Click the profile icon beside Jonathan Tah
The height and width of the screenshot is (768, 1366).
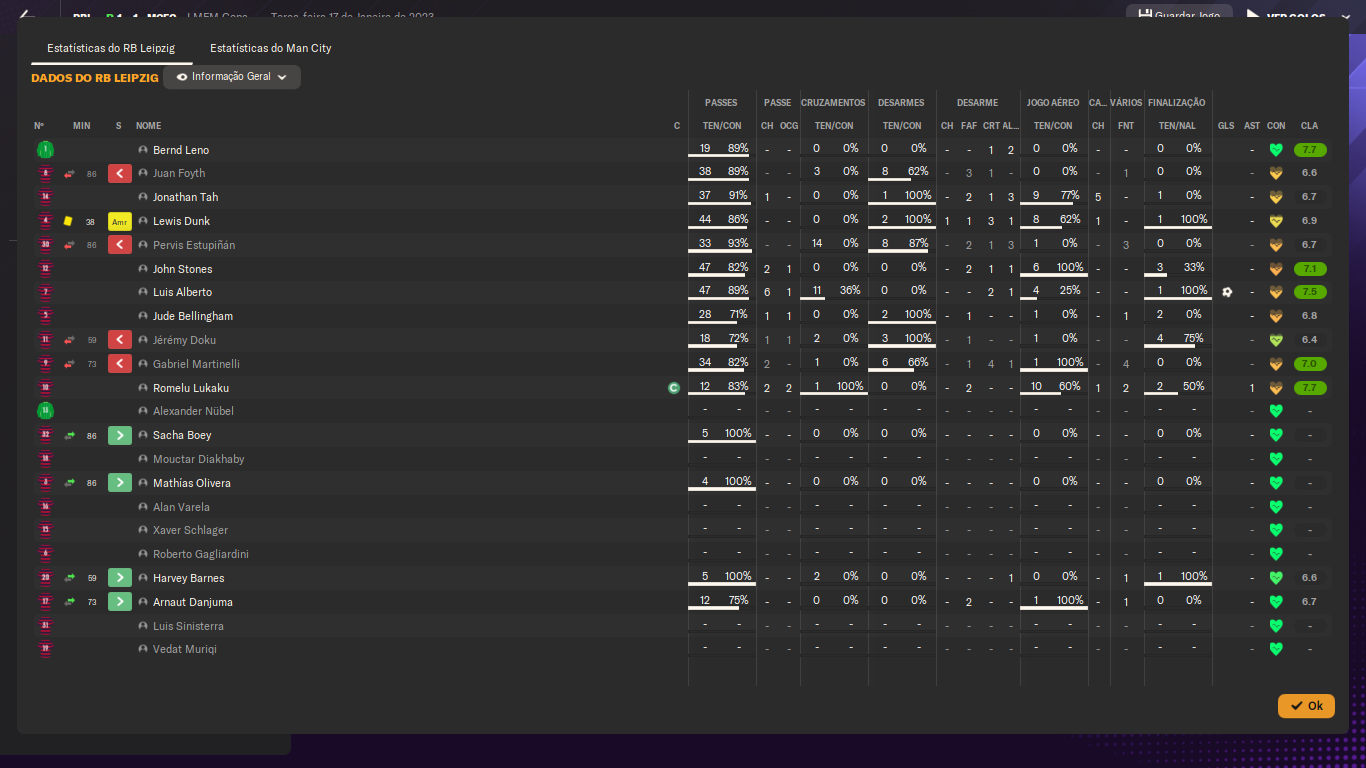[x=143, y=197]
